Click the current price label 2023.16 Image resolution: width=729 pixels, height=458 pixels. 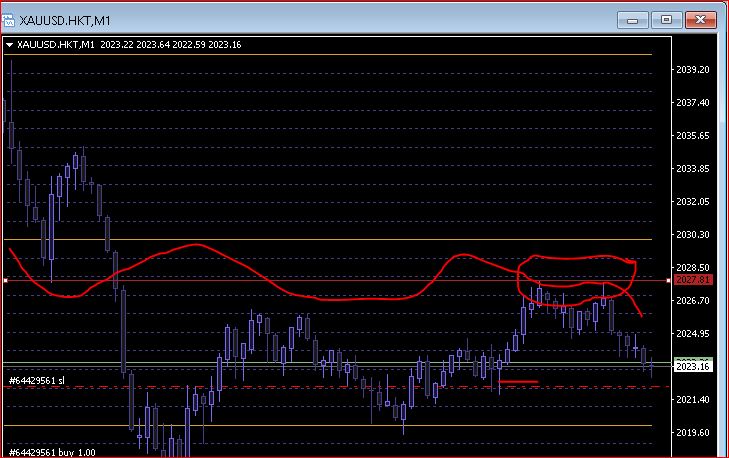pos(693,366)
